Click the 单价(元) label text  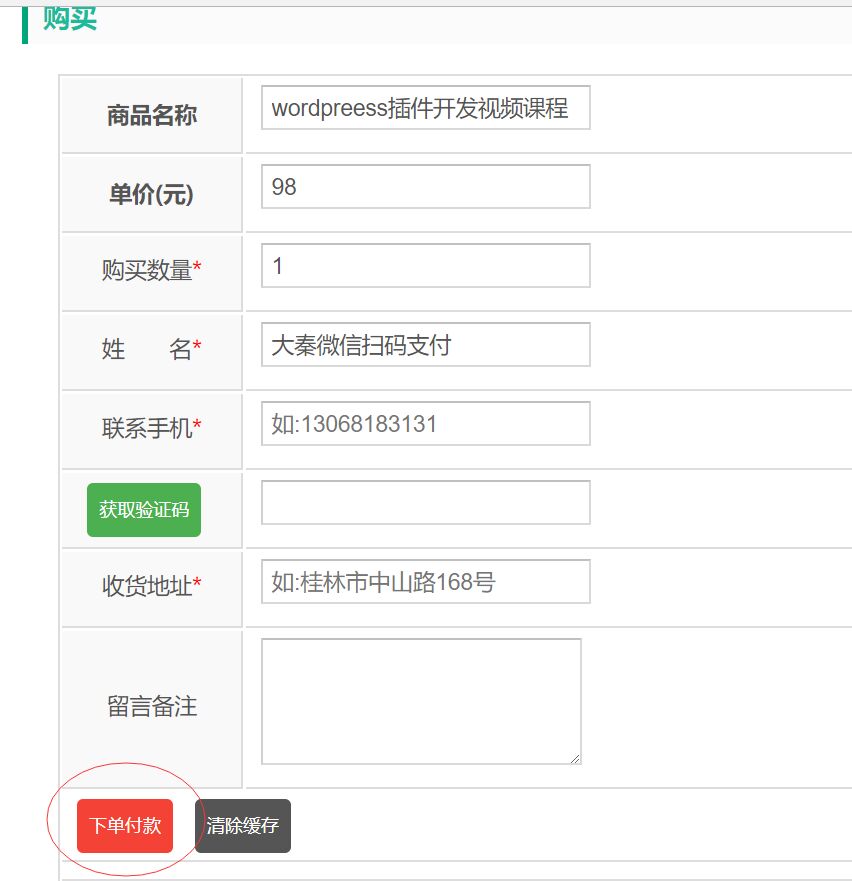point(151,194)
